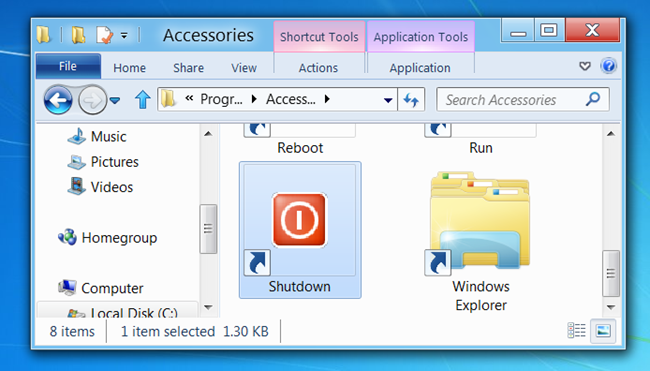Switch to Details view in status bar
This screenshot has width=650, height=371.
576,331
